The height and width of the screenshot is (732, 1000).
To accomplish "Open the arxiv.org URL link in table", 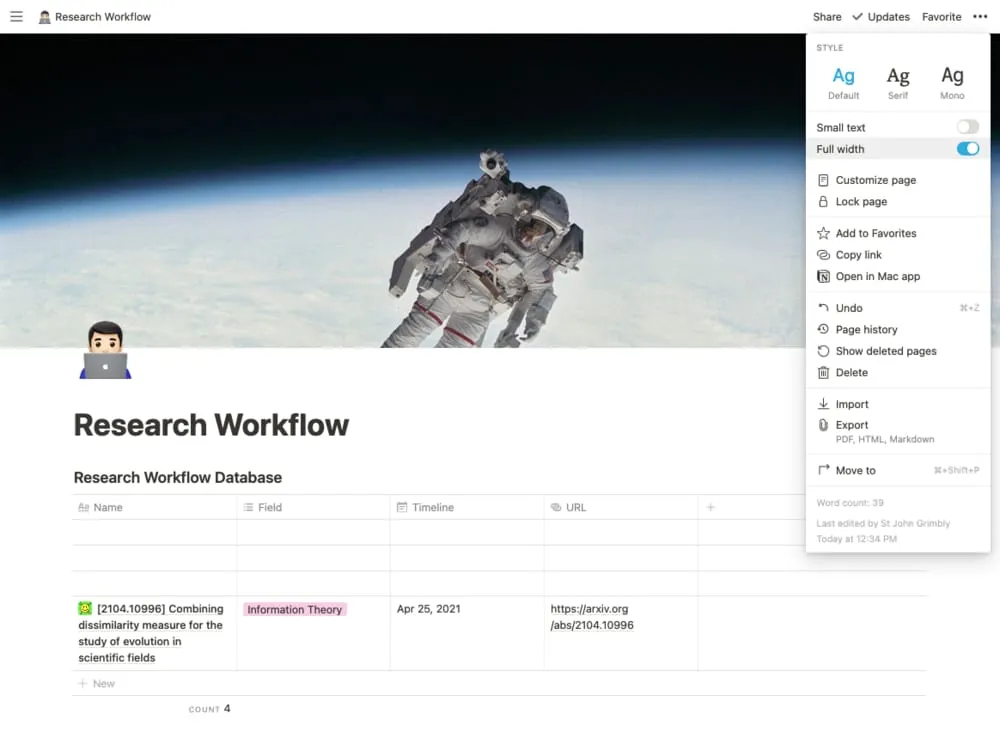I will 592,617.
